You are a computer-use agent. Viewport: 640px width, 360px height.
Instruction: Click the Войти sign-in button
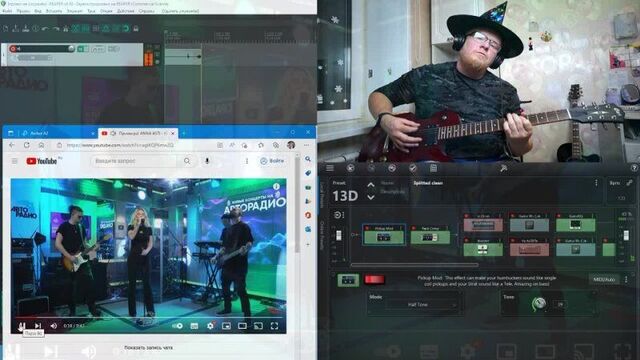point(272,161)
